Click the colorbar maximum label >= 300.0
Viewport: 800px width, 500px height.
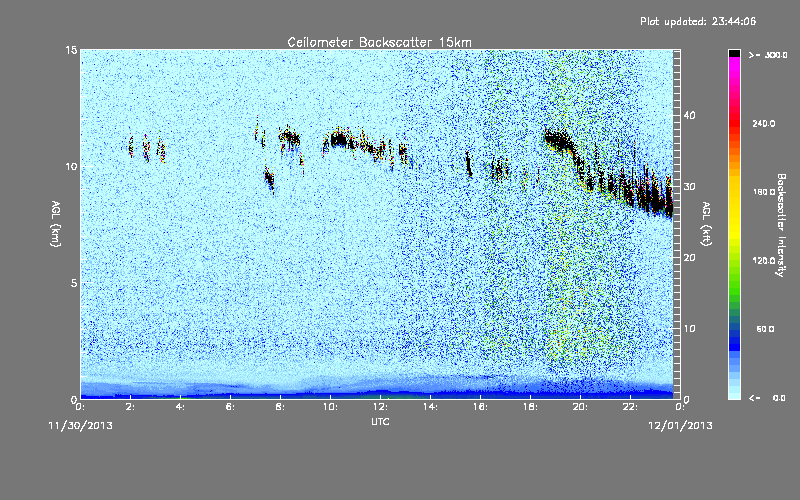pos(768,55)
